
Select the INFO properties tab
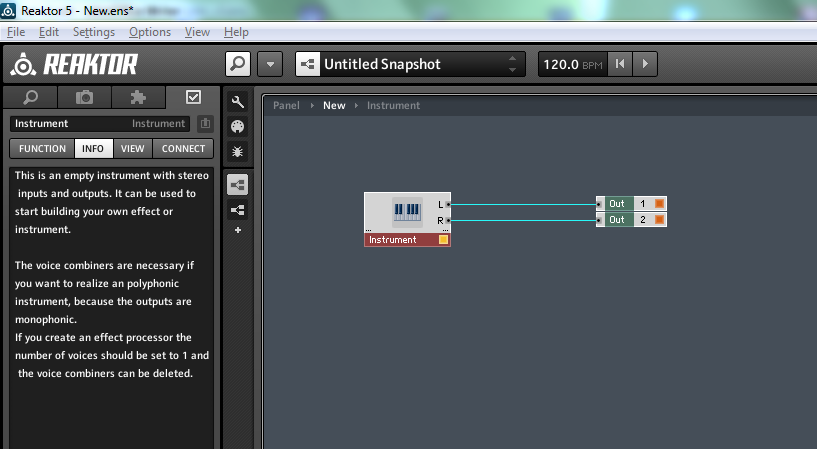(x=93, y=148)
